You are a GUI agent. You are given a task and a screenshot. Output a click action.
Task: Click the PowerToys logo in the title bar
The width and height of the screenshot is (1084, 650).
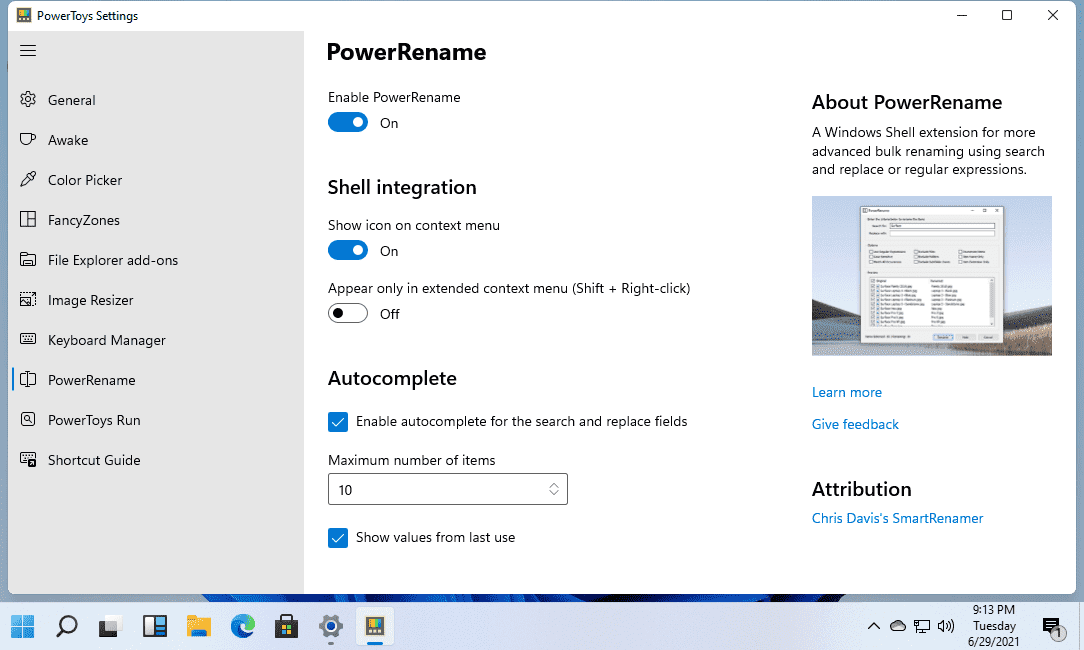pos(24,15)
